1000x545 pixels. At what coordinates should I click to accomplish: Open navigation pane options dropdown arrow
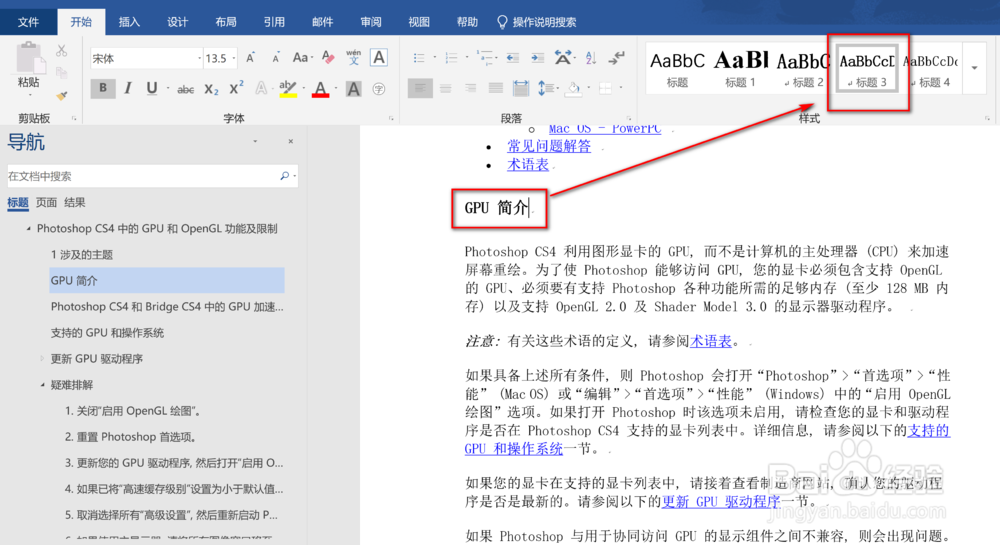point(255,142)
